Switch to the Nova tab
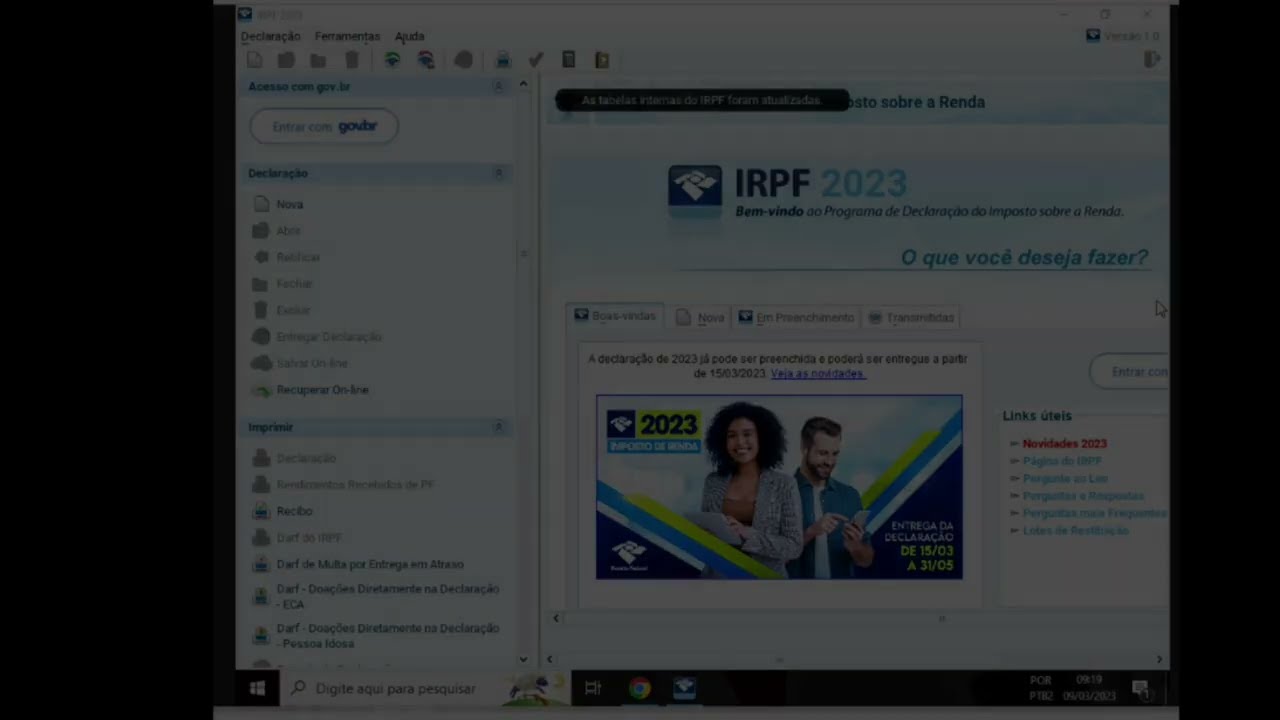 click(700, 317)
